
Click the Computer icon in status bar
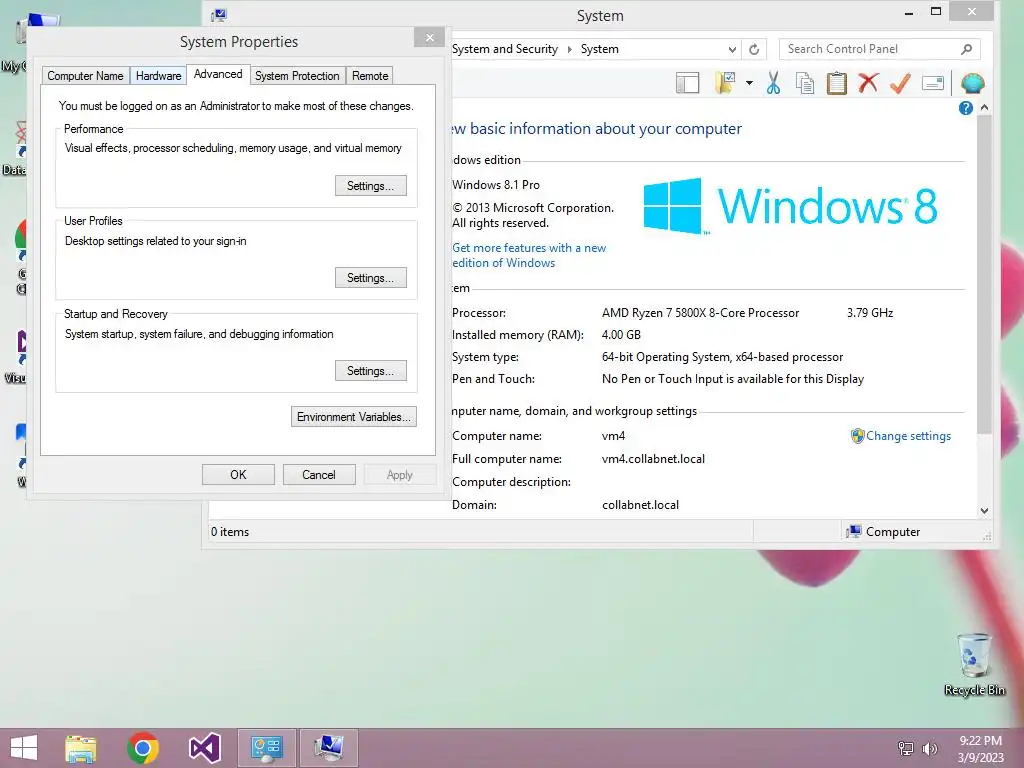854,532
